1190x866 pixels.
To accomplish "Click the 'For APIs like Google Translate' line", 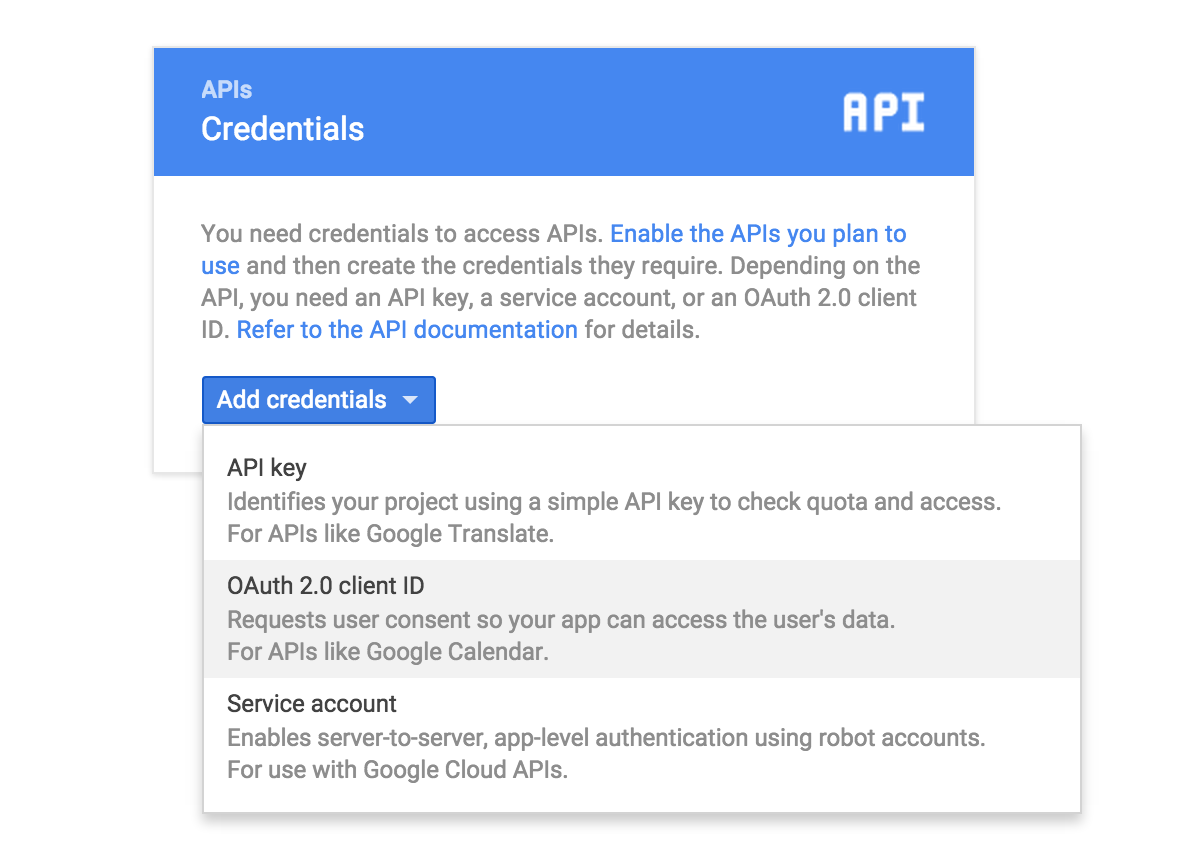I will click(390, 534).
